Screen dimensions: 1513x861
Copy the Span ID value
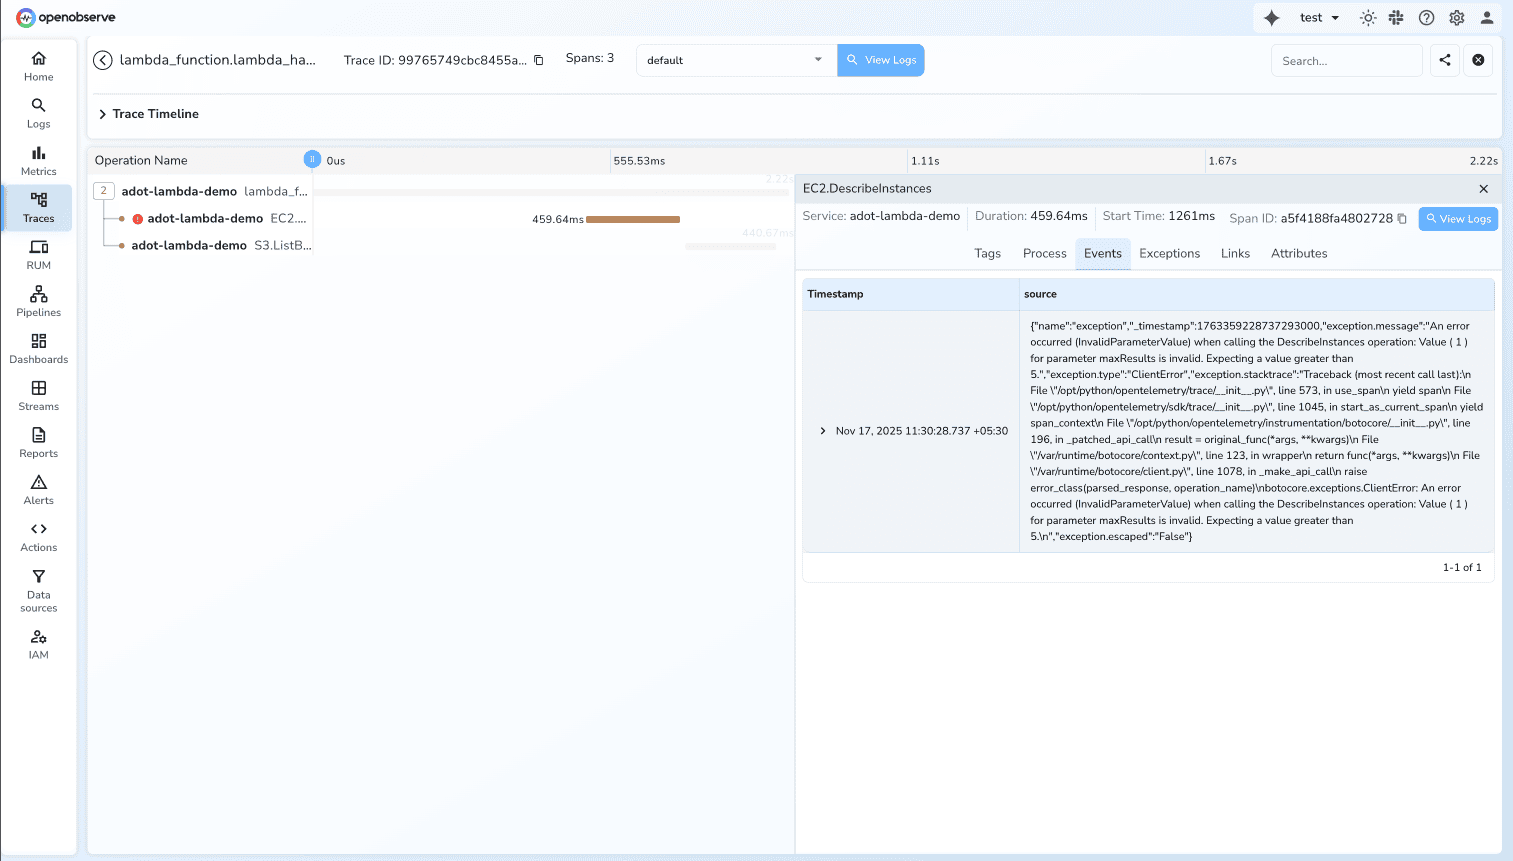(1402, 219)
